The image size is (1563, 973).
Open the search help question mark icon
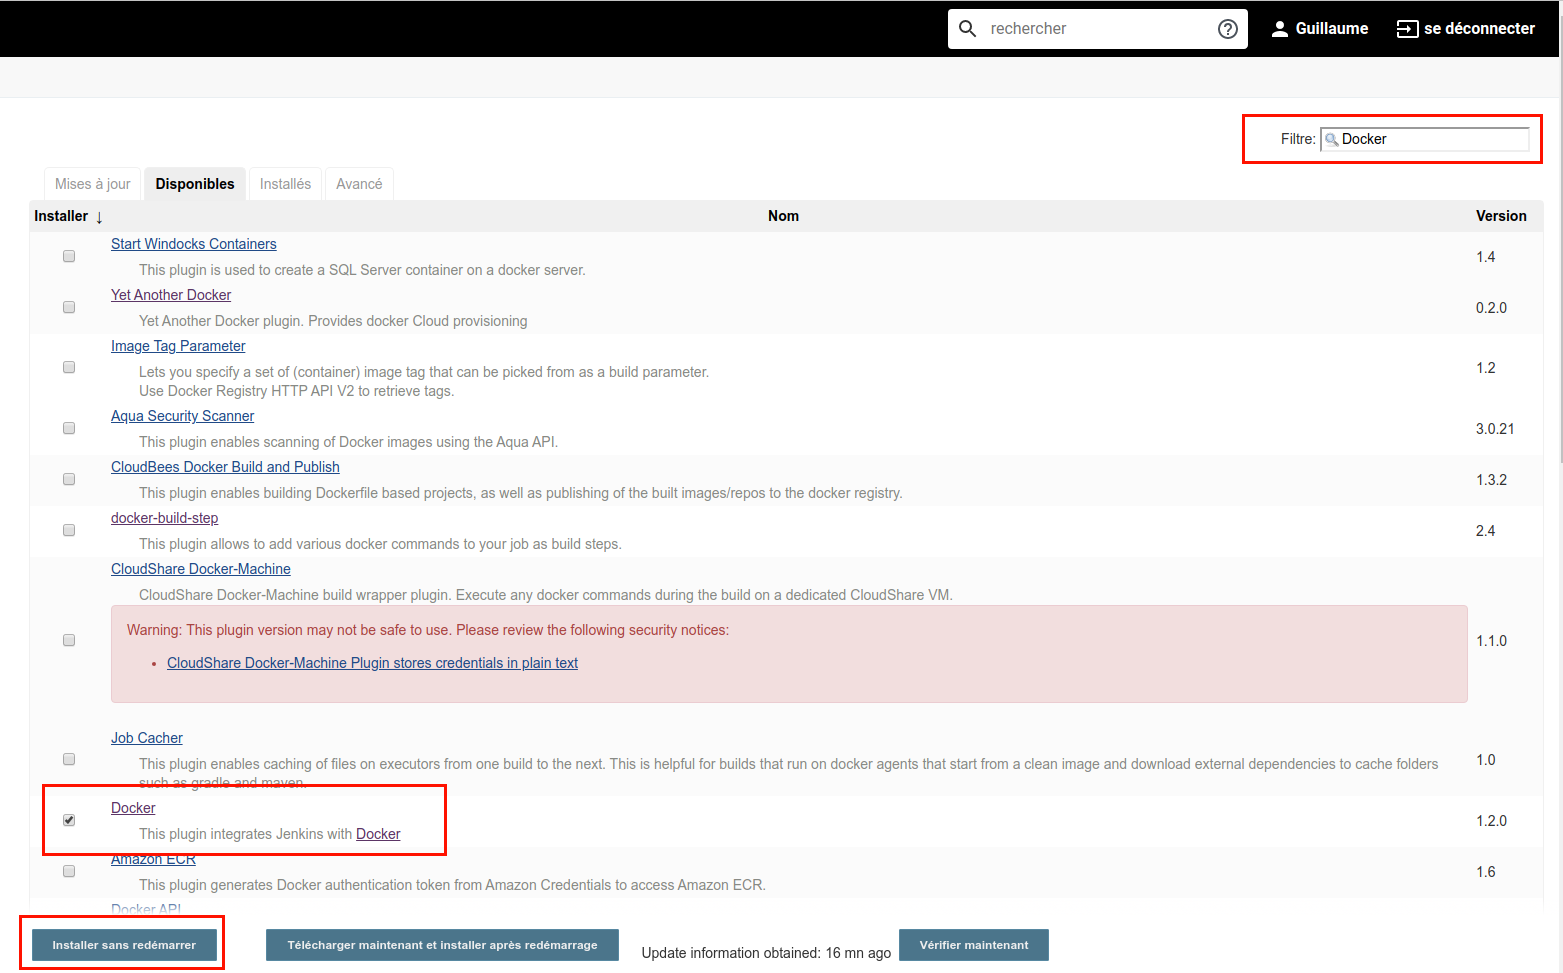pyautogui.click(x=1227, y=29)
